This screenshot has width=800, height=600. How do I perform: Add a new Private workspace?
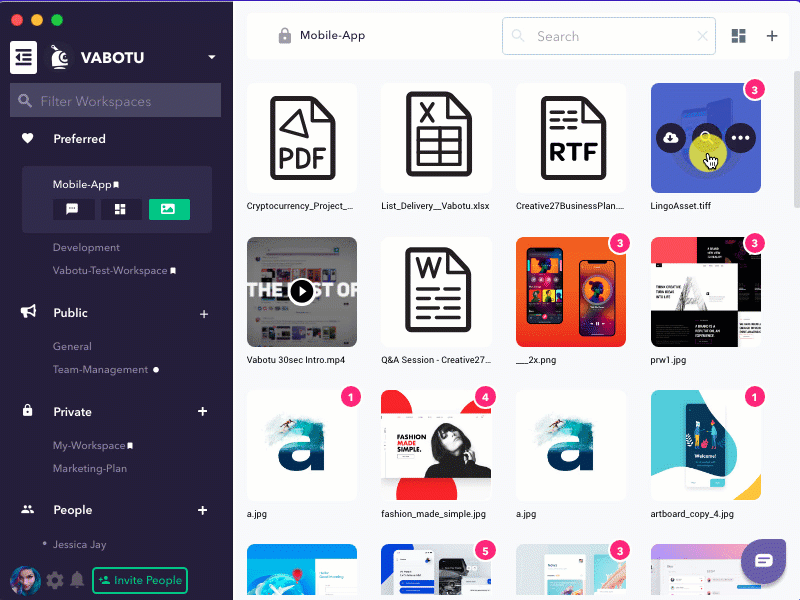pos(203,411)
